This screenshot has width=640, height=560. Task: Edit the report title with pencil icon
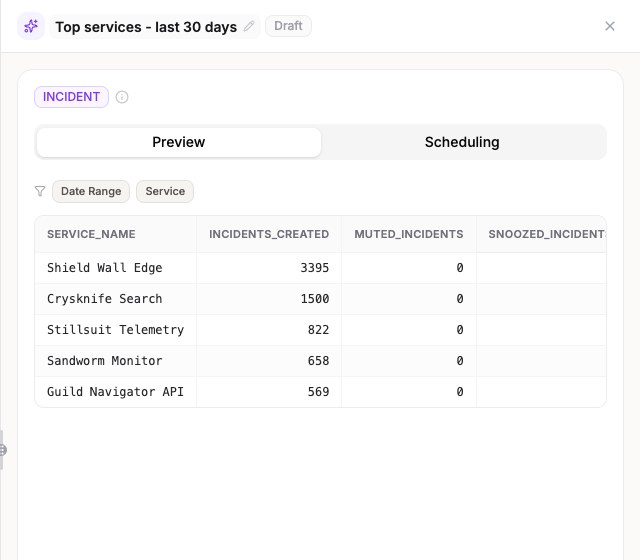[249, 27]
